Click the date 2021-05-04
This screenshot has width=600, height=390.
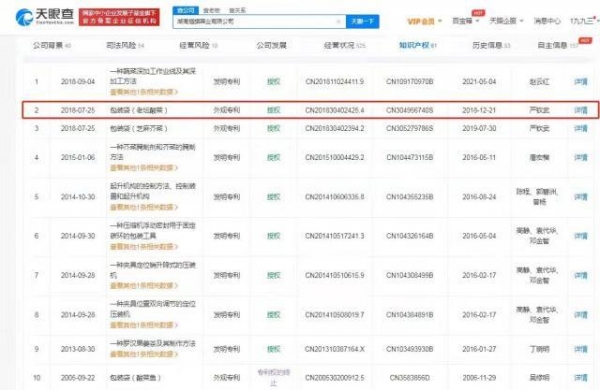479,82
